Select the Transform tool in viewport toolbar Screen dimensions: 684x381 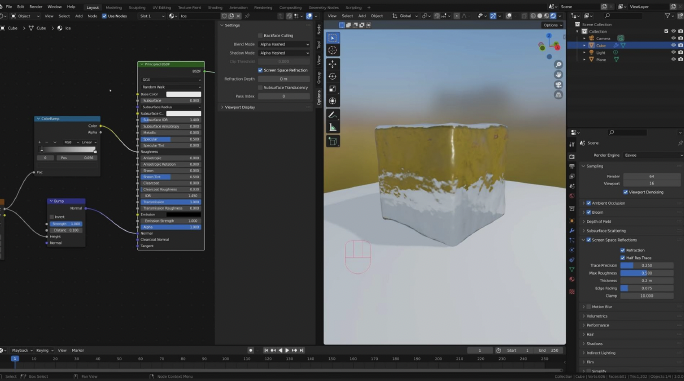coord(332,101)
